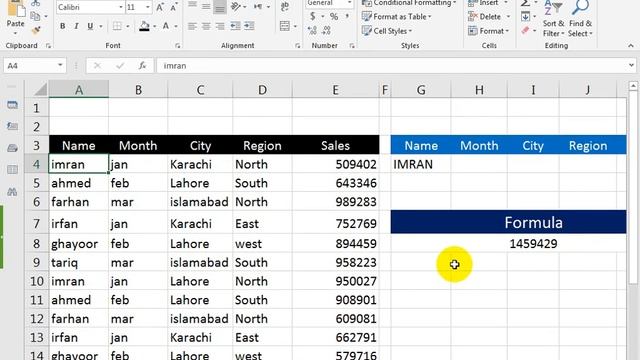Viewport: 640px width, 360px height.
Task: Click the Cut scissors icon
Action: pos(36,3)
